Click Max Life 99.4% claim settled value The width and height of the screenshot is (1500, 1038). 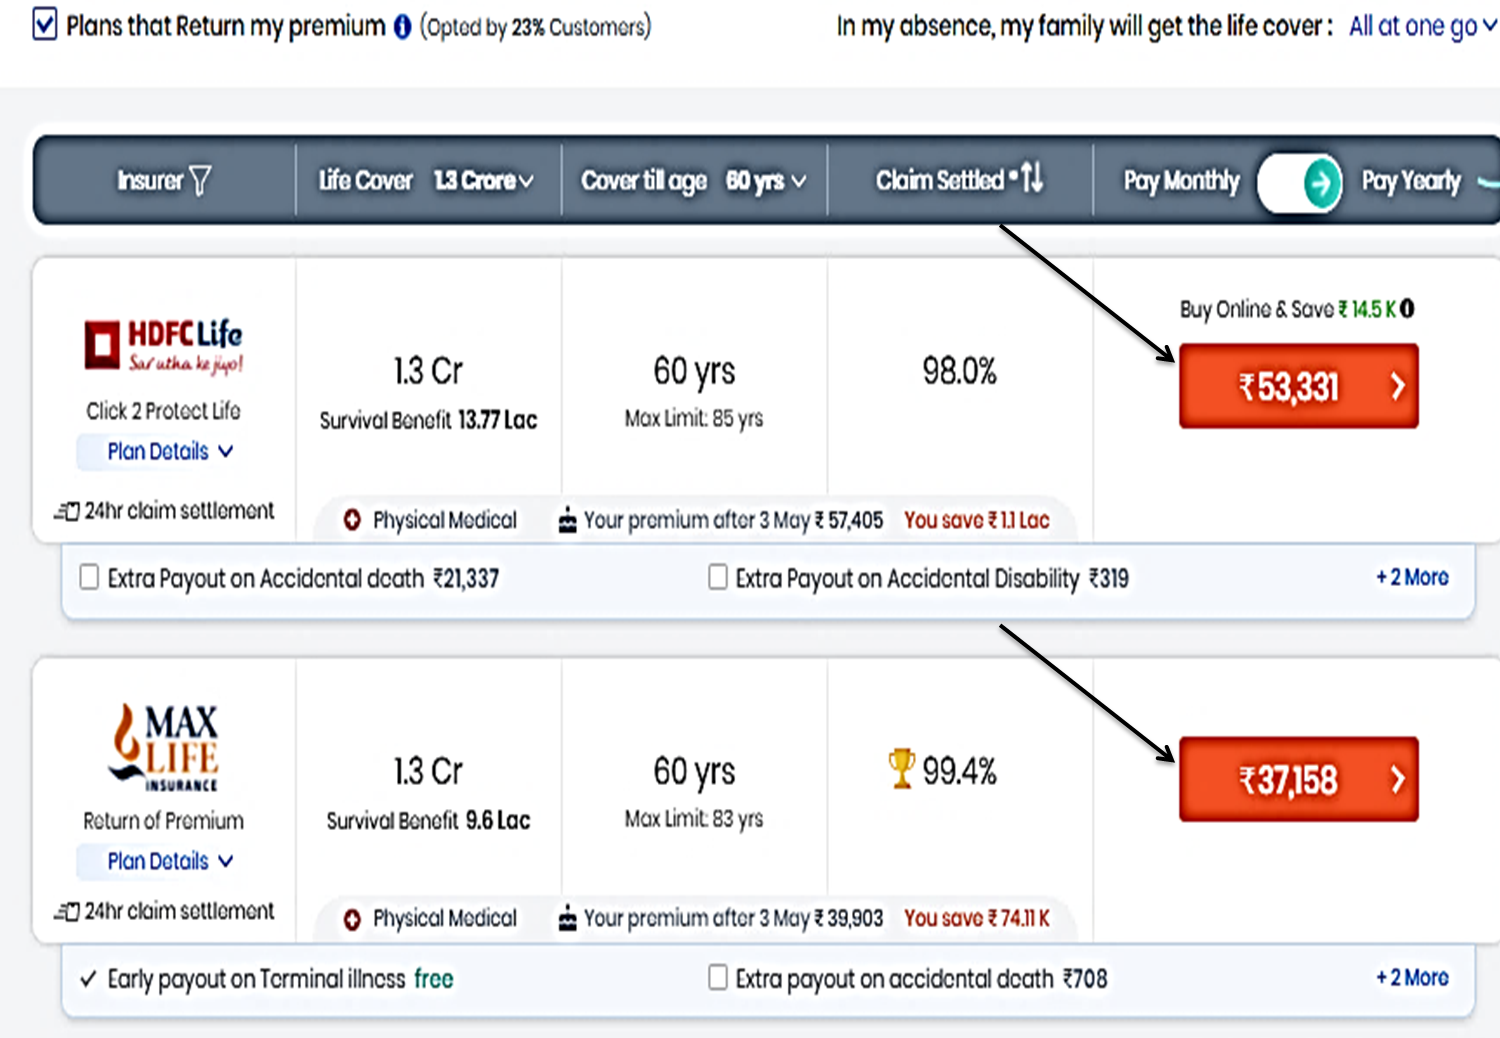[959, 771]
